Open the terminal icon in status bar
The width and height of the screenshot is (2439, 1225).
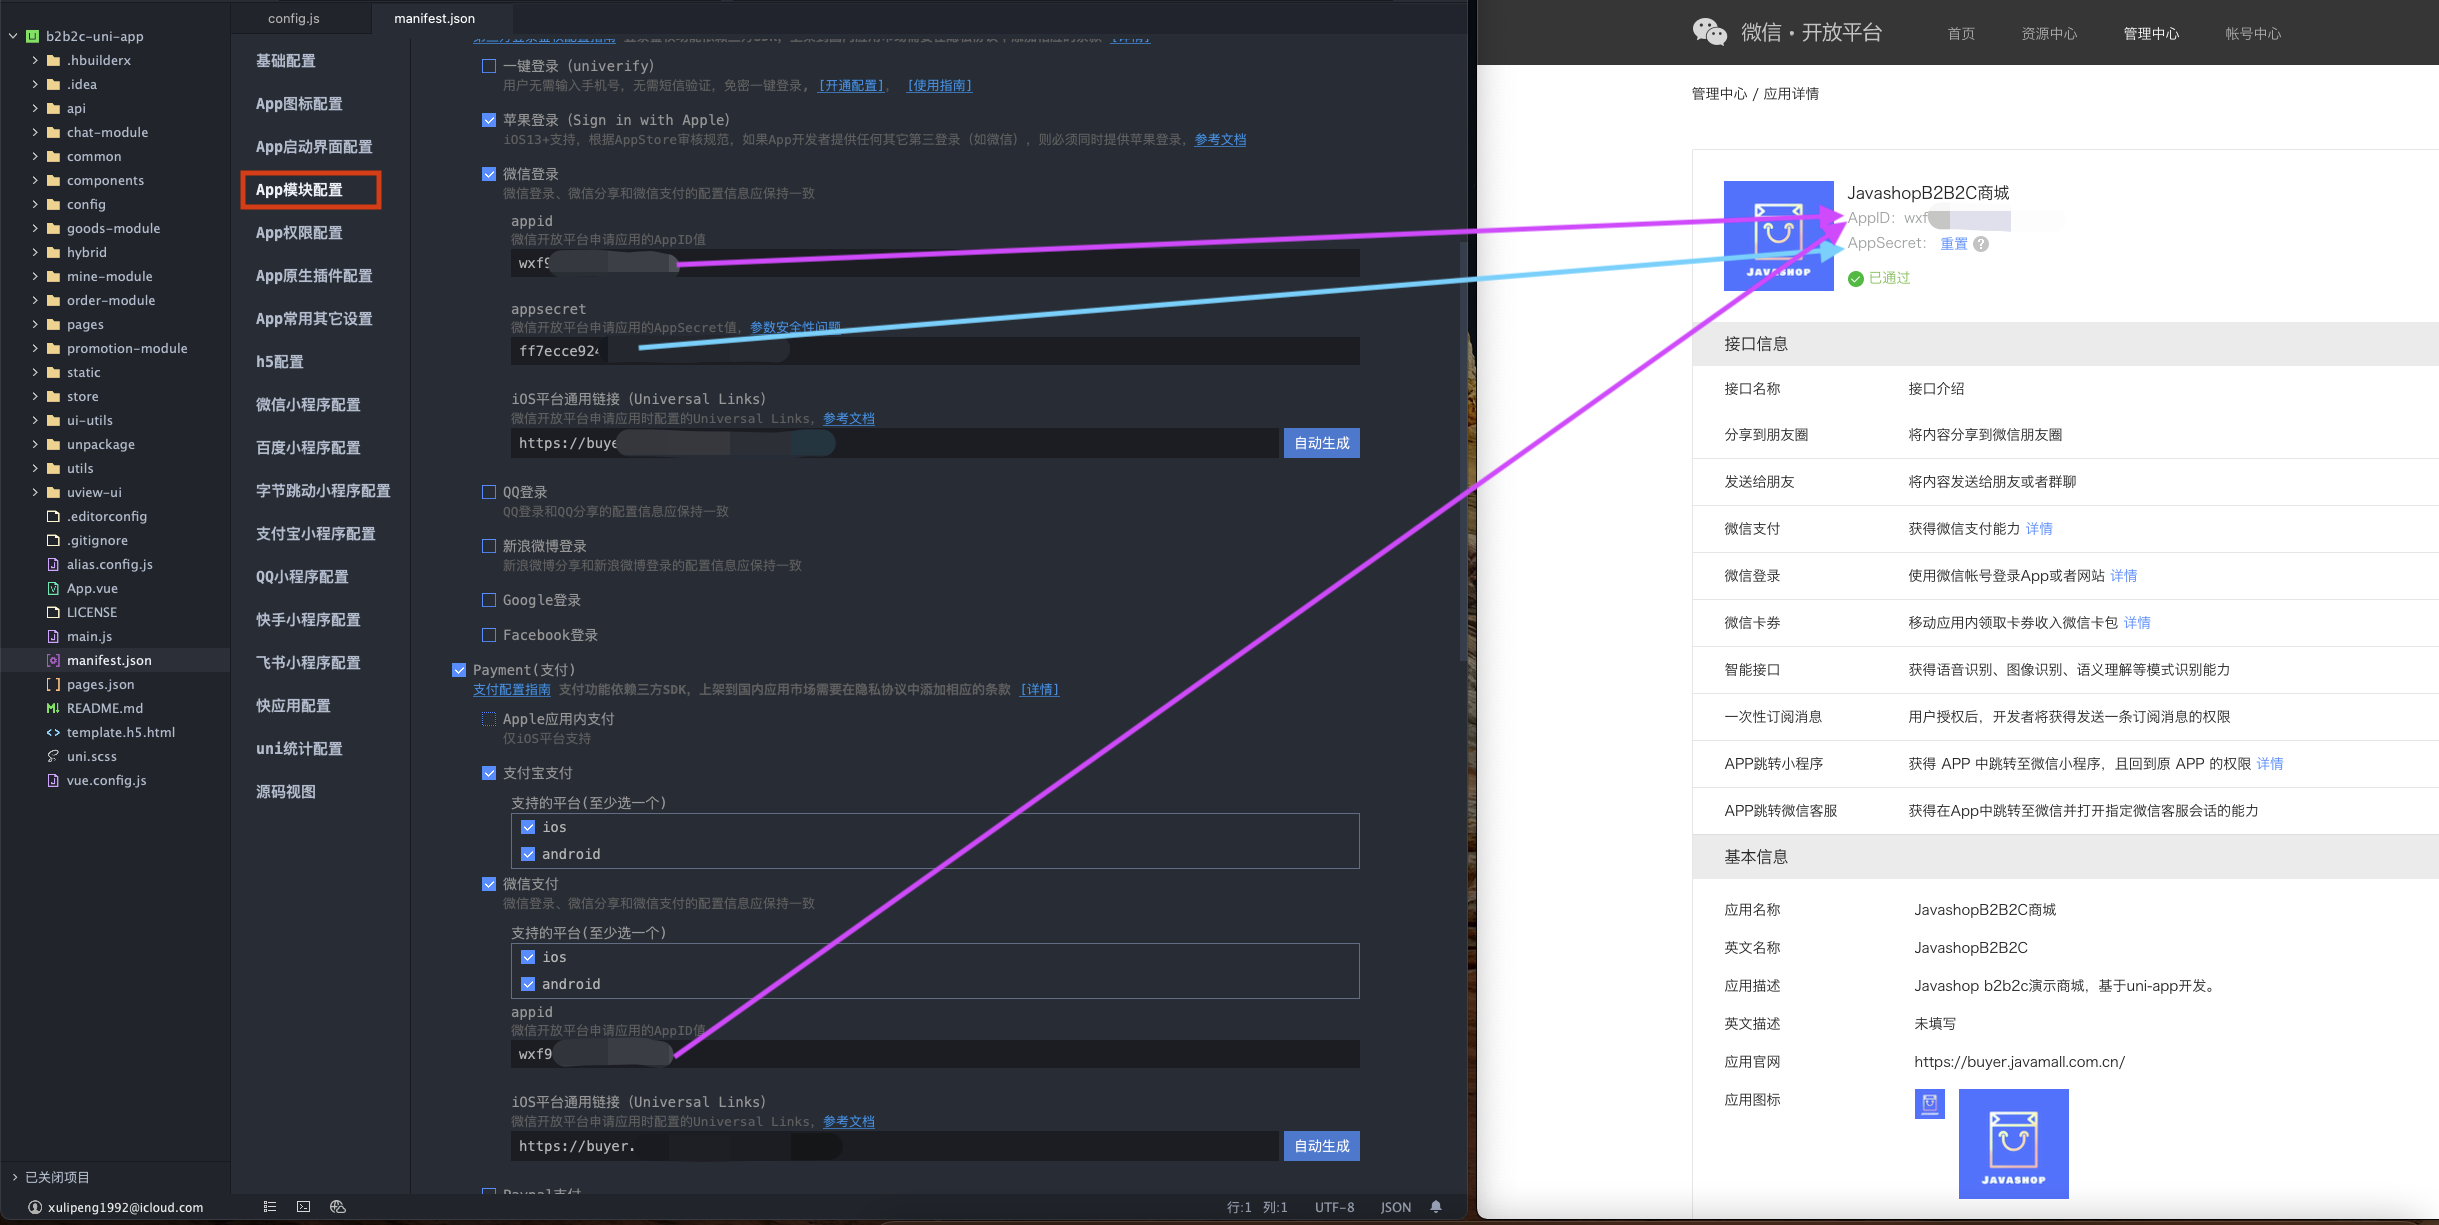point(304,1207)
